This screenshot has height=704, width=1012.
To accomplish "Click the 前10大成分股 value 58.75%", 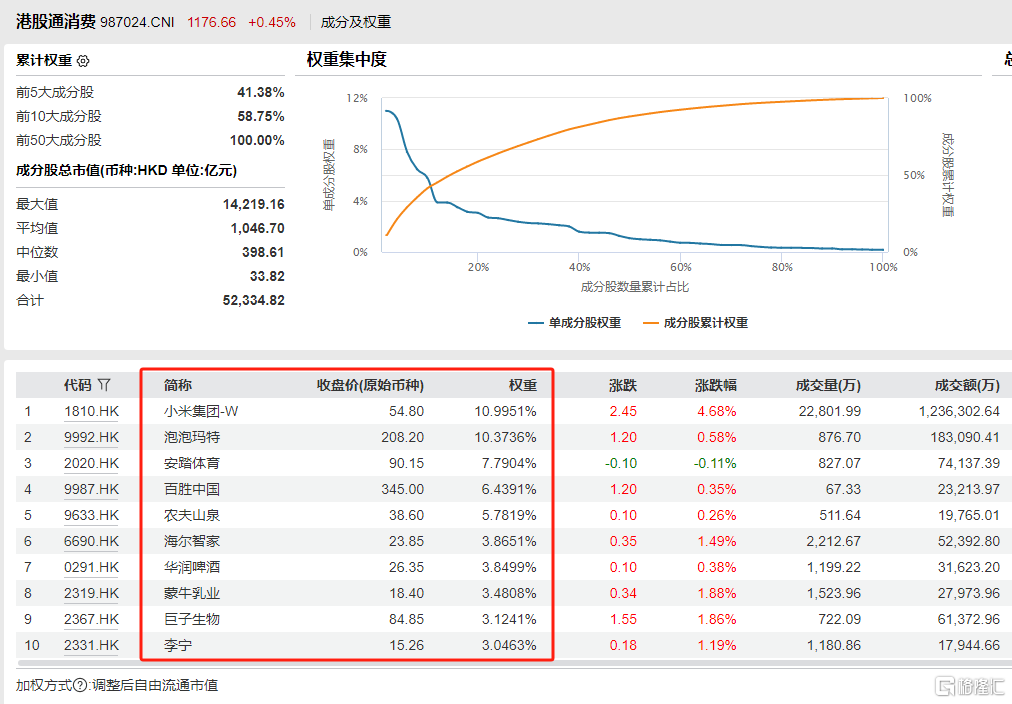I will [261, 116].
